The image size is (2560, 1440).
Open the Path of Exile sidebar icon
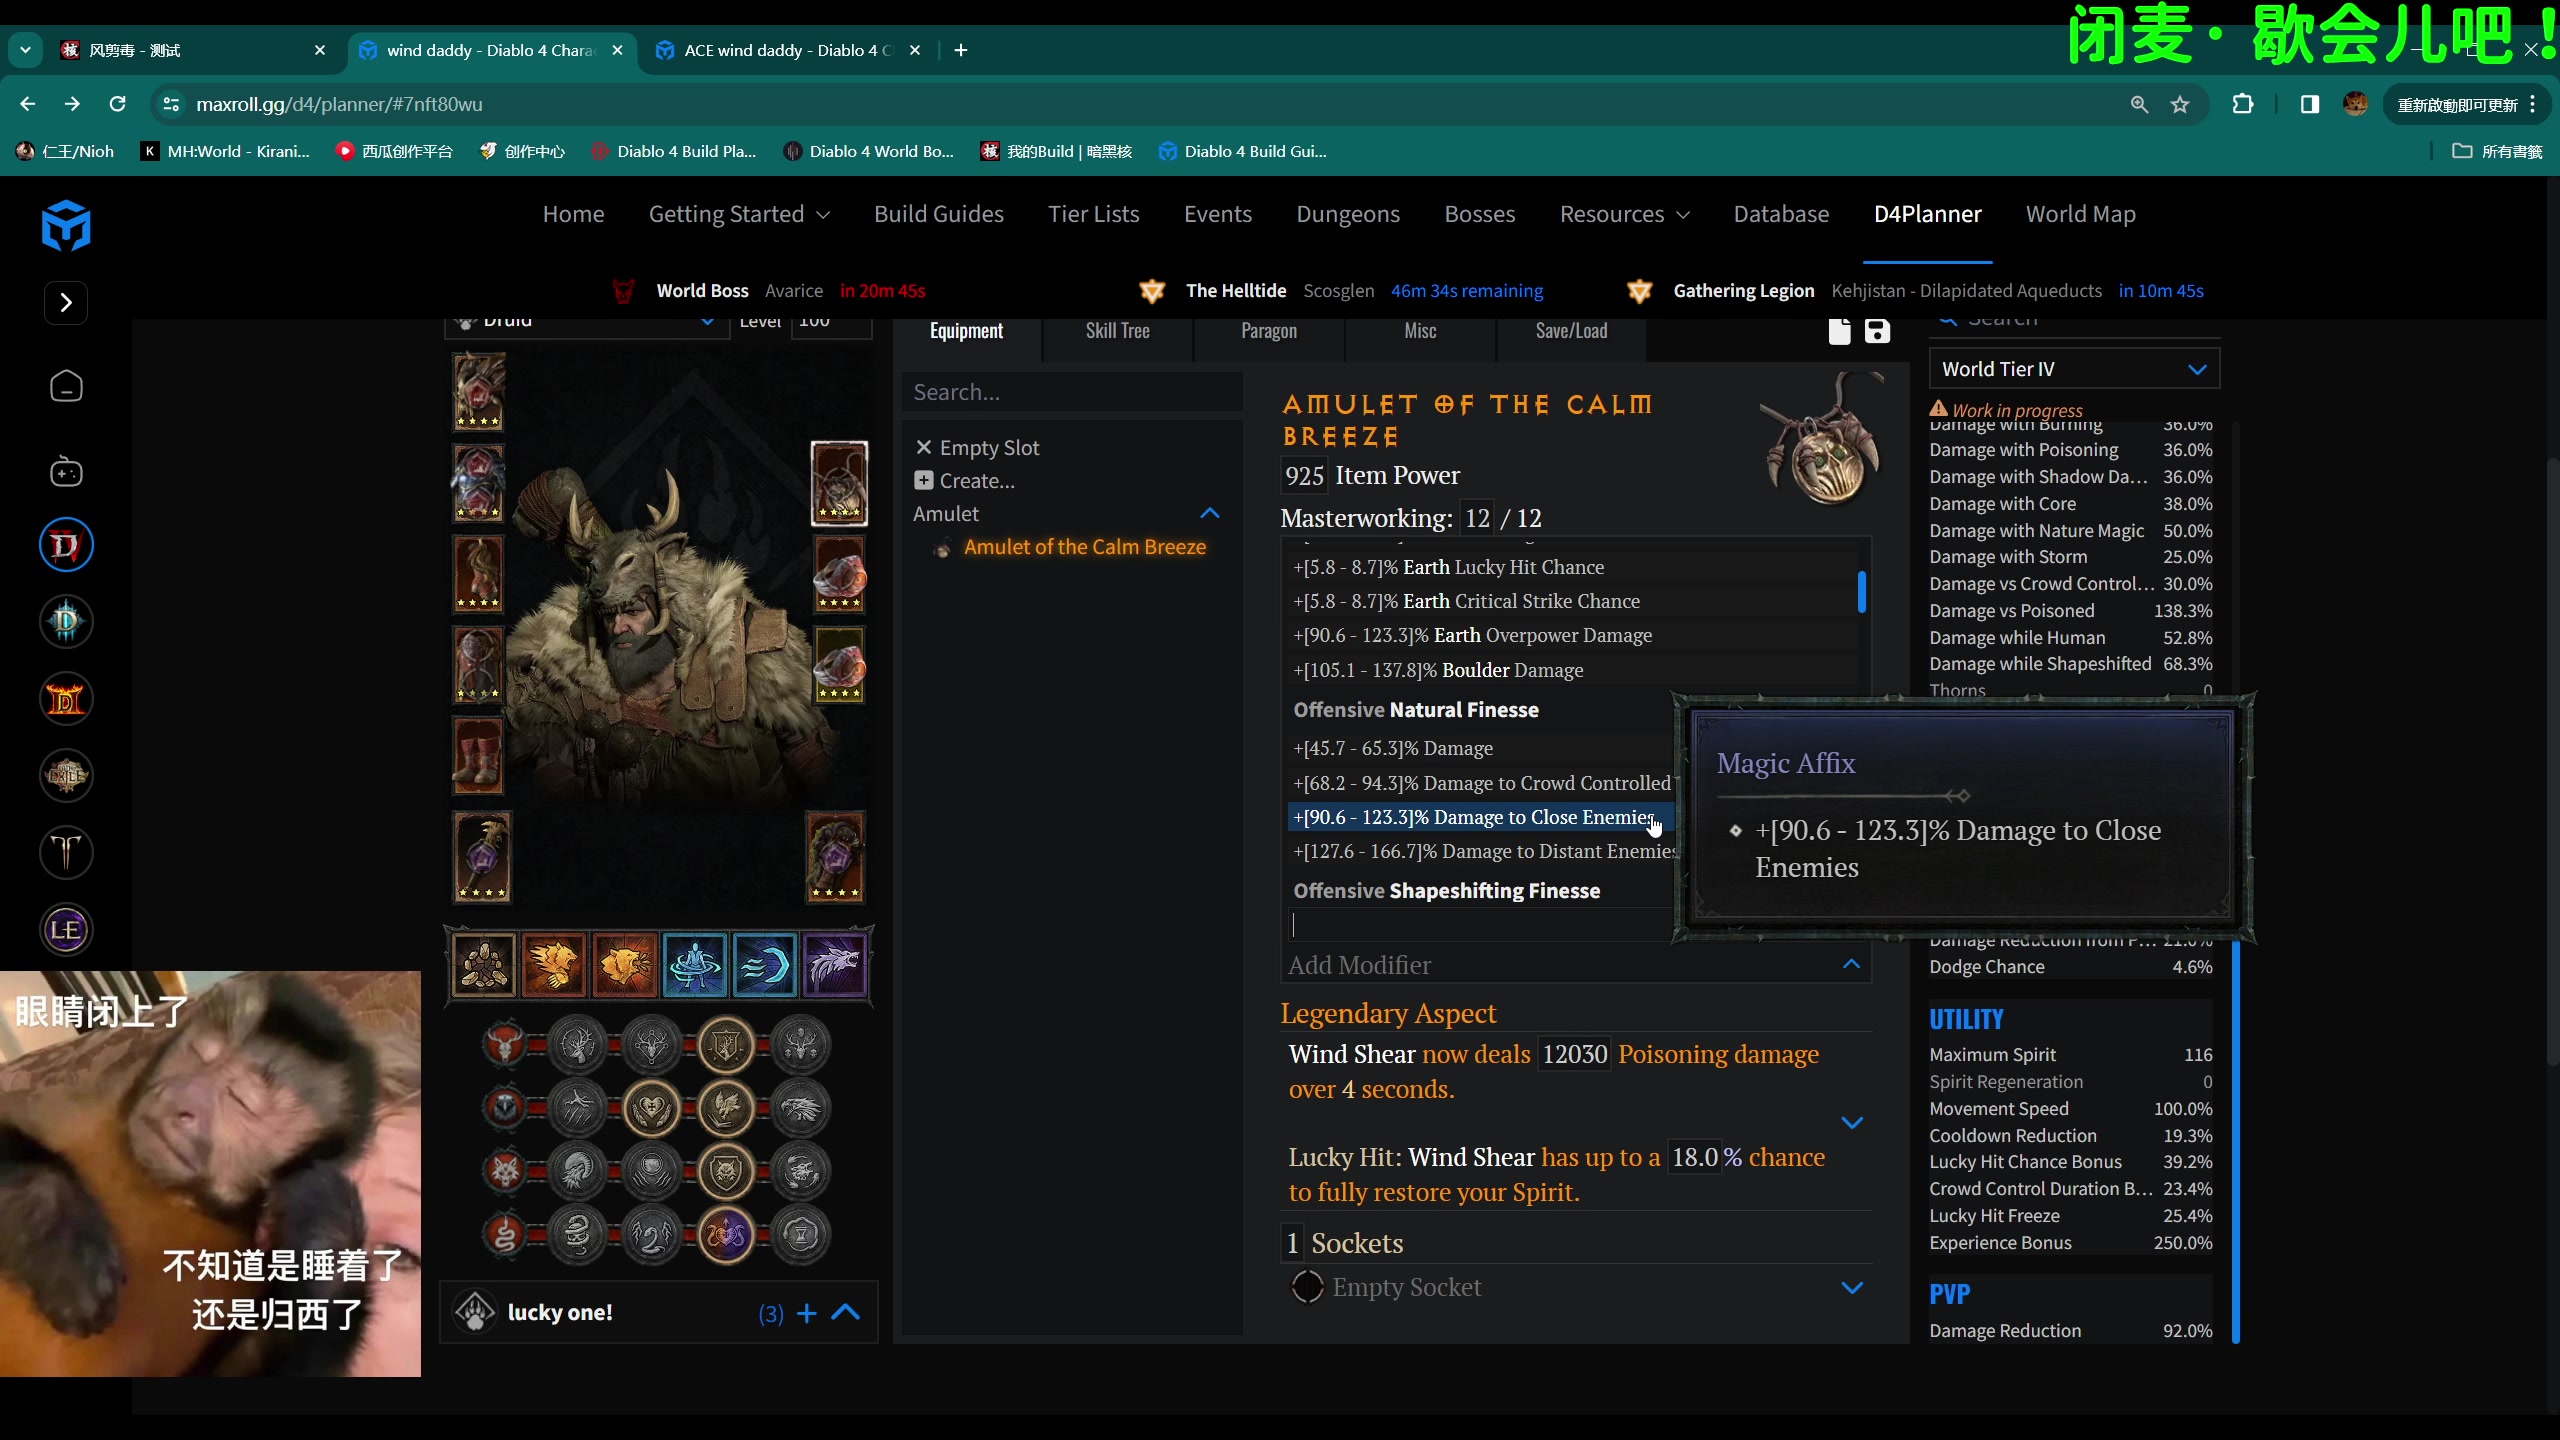point(66,776)
